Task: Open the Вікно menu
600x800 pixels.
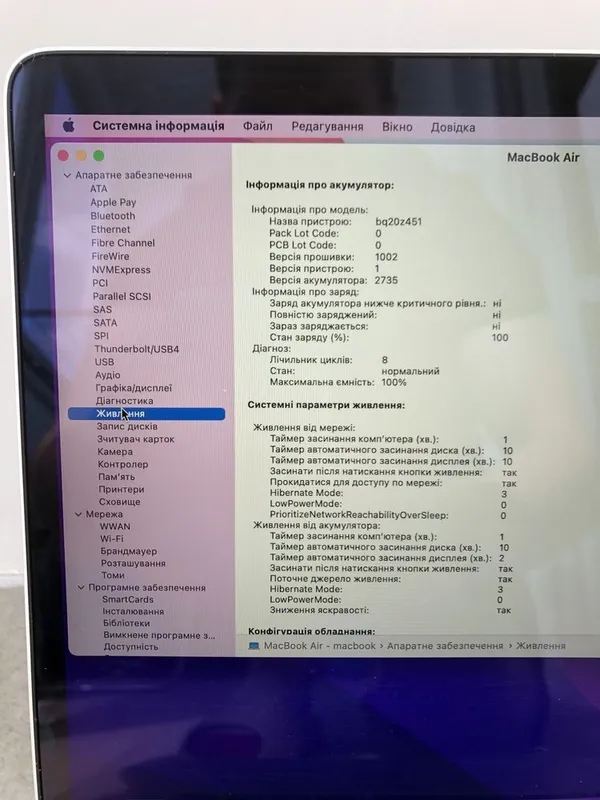Action: click(x=397, y=127)
